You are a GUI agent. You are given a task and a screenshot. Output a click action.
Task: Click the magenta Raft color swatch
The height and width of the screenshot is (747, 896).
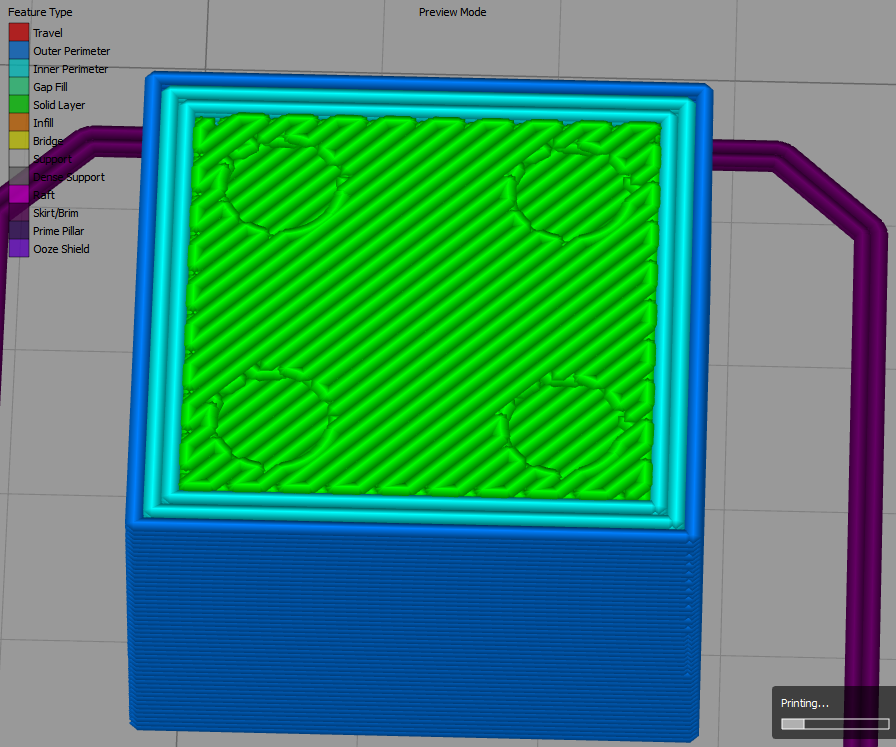[x=19, y=195]
